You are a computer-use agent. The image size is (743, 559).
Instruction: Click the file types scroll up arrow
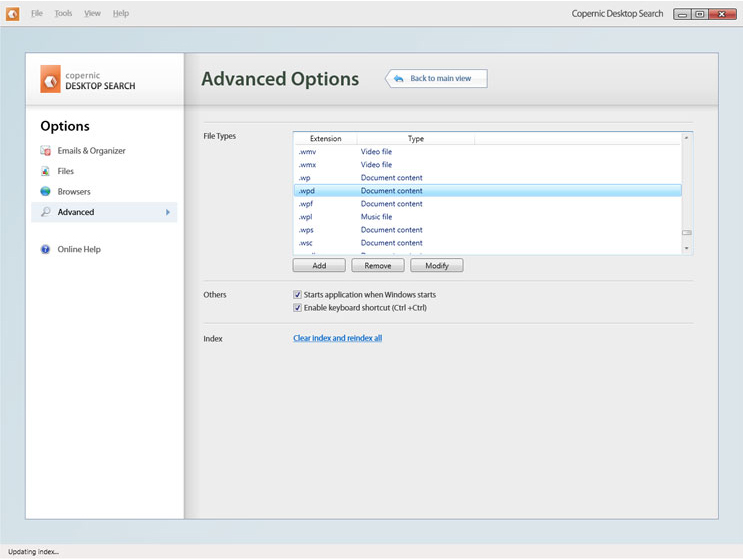tap(687, 138)
